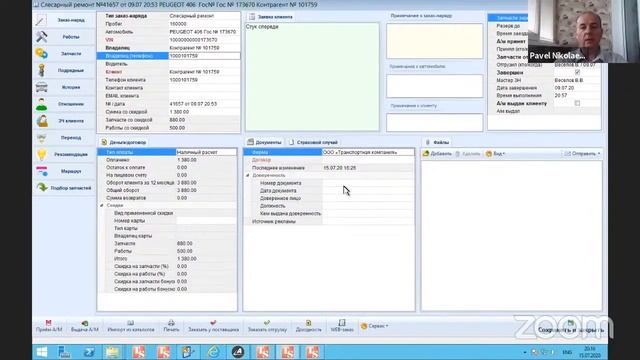
Task: Open the Отправить dropdown in Файлы panel
Action: (x=582, y=154)
